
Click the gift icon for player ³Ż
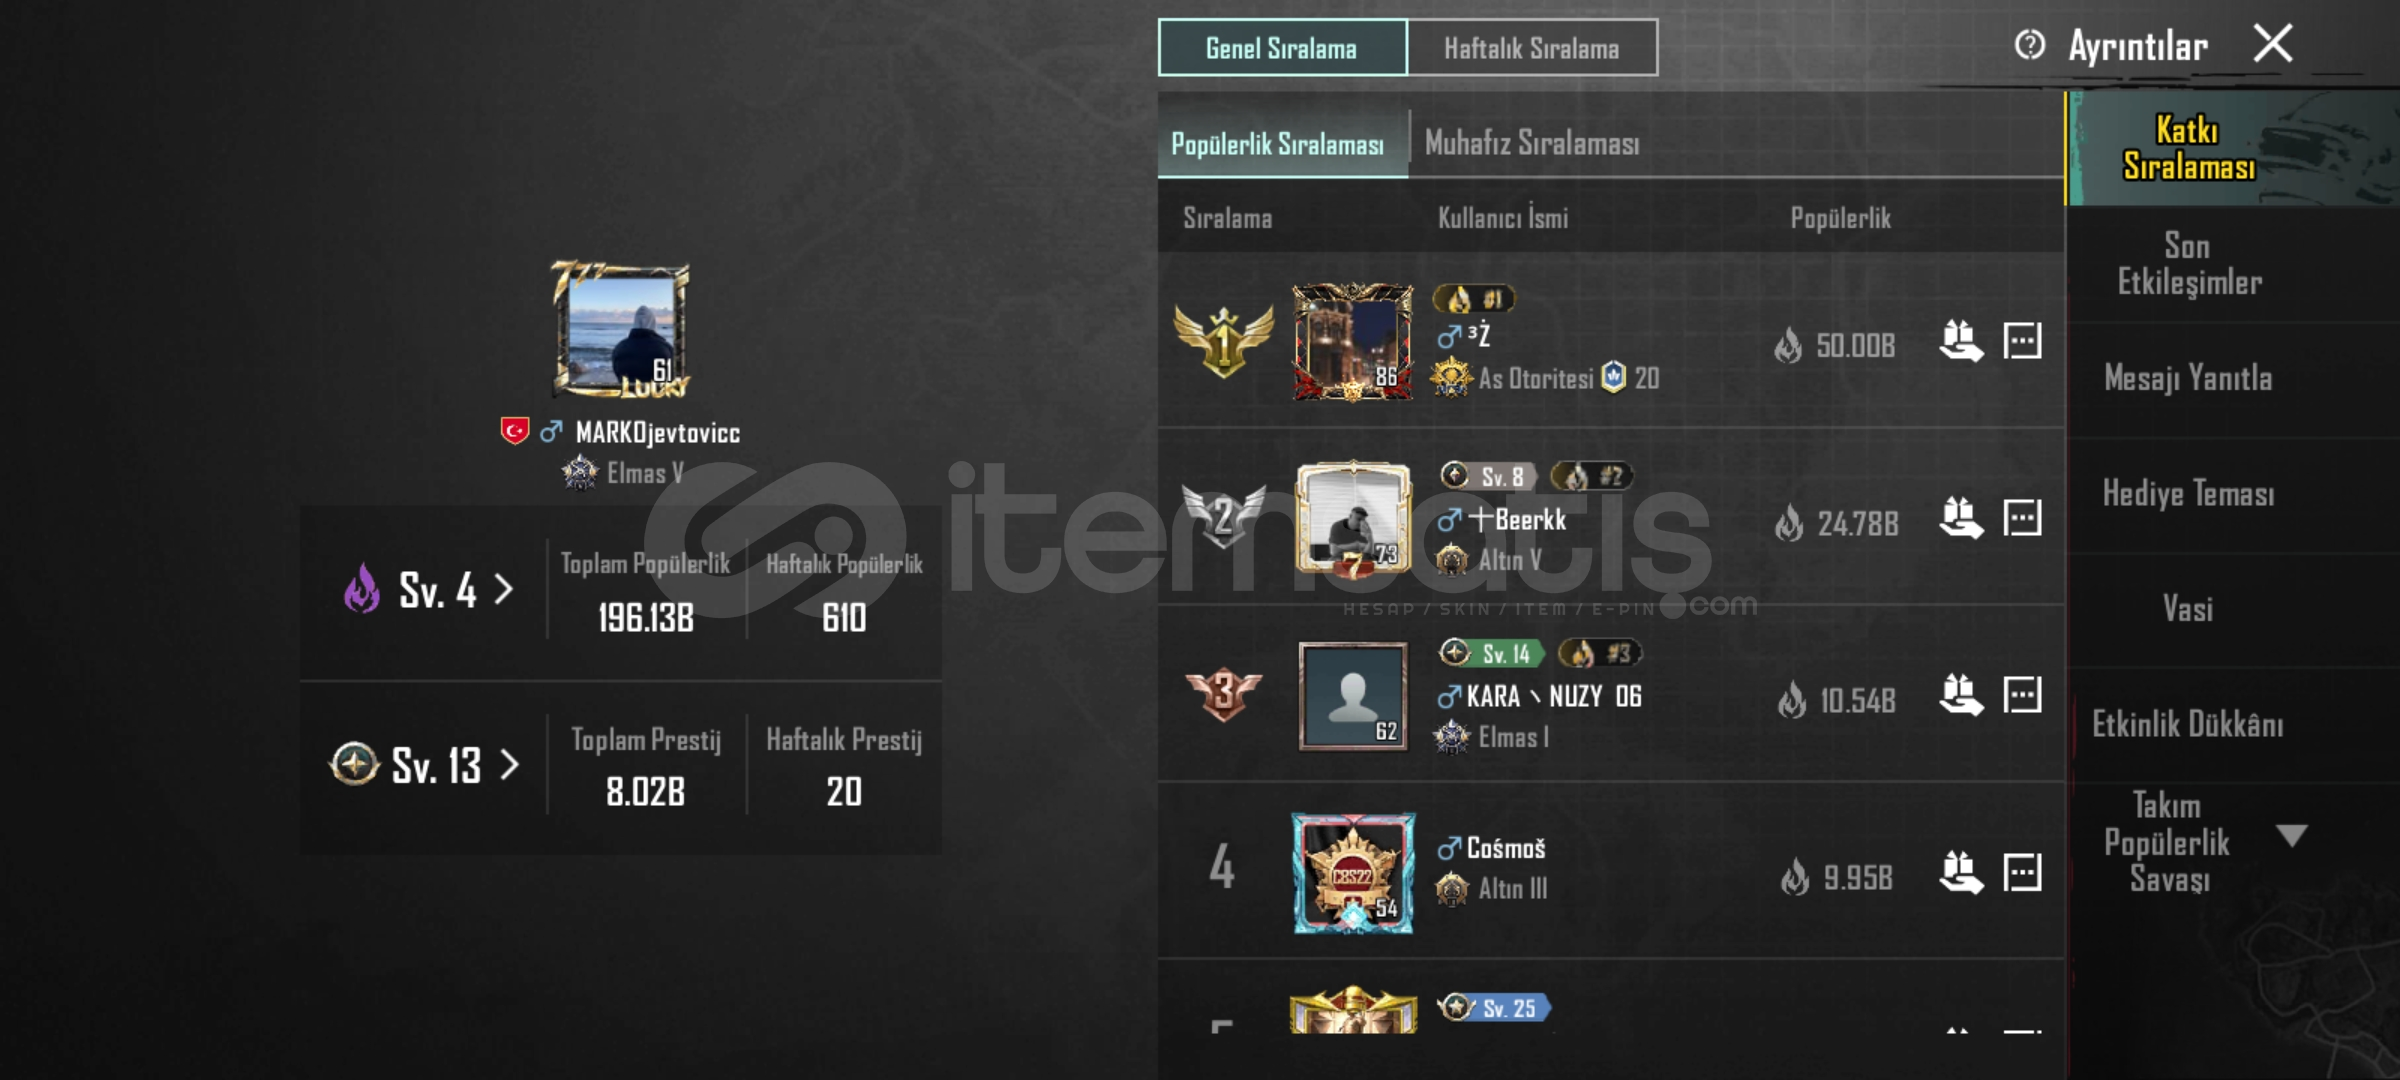(1961, 342)
